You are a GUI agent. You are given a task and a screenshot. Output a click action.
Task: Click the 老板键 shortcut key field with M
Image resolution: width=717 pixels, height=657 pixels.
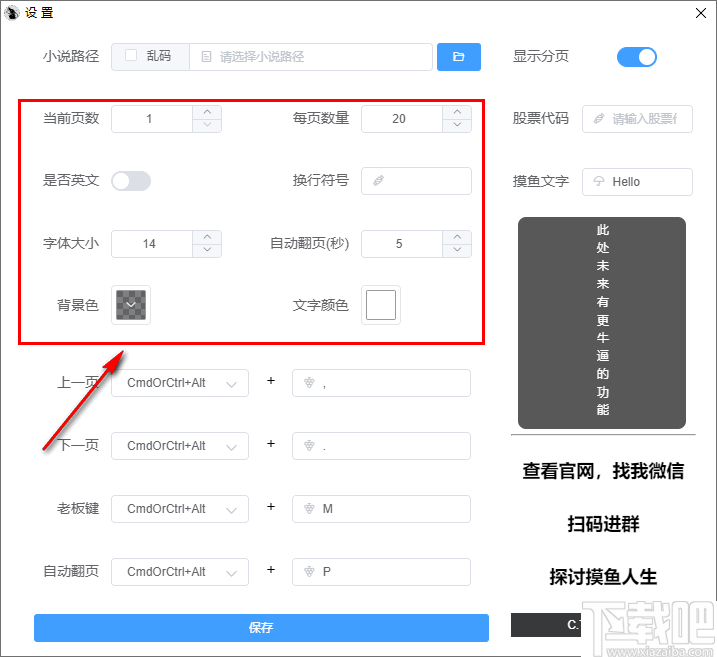click(381, 509)
